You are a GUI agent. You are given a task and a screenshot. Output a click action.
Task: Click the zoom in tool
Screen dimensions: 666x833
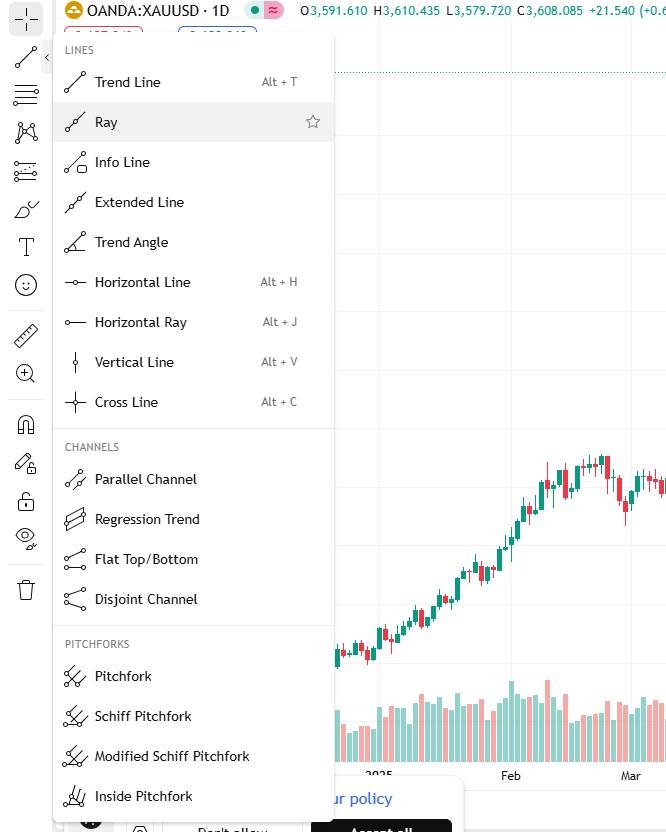pyautogui.click(x=25, y=373)
